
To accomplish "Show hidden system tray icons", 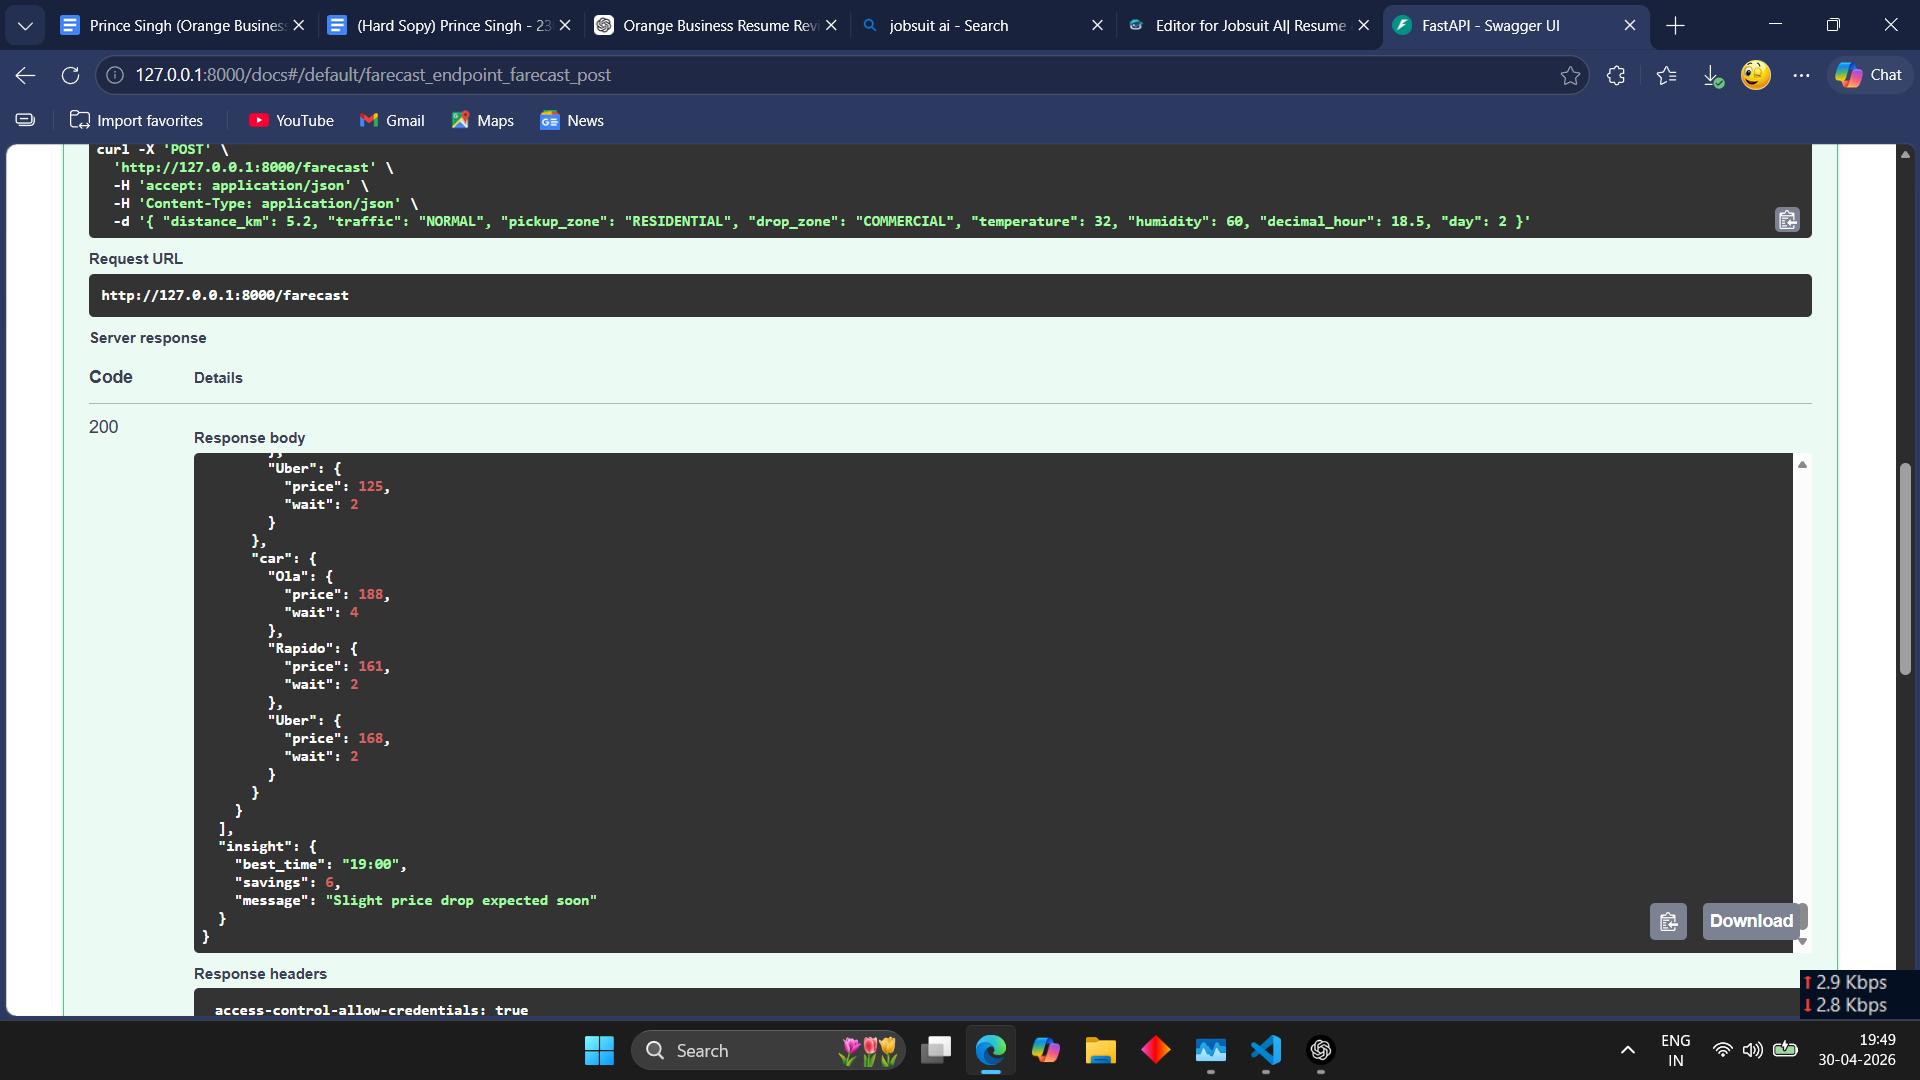I will pyautogui.click(x=1628, y=1050).
